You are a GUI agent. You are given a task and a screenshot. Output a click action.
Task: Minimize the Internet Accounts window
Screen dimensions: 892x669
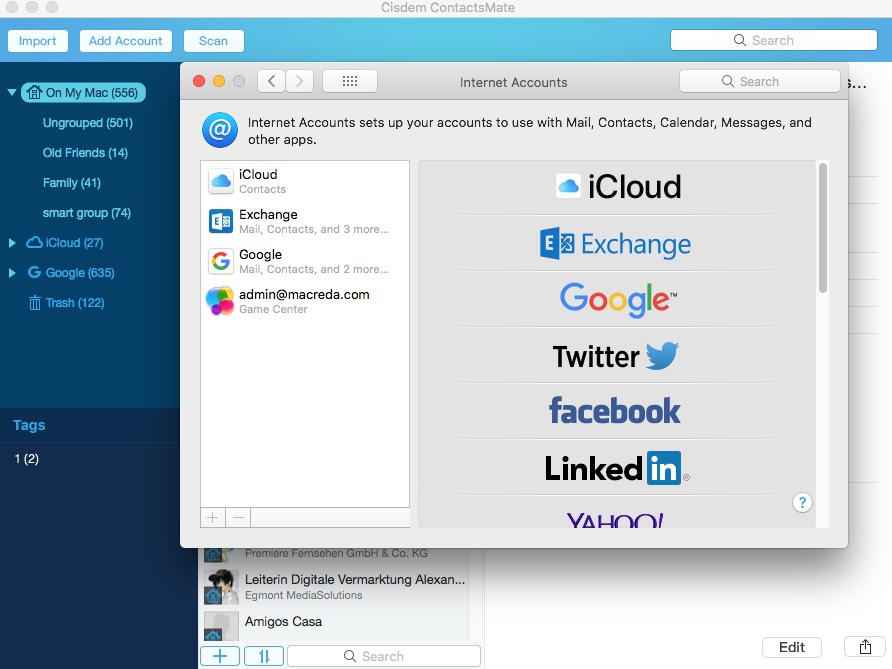(219, 81)
